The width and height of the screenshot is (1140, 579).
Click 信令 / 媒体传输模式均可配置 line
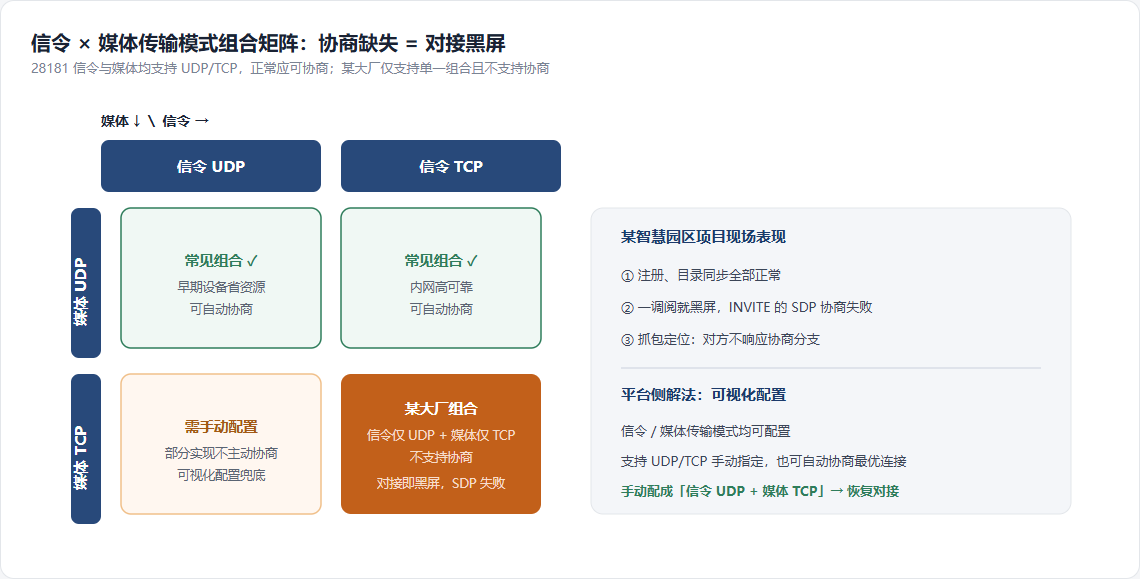coord(705,431)
